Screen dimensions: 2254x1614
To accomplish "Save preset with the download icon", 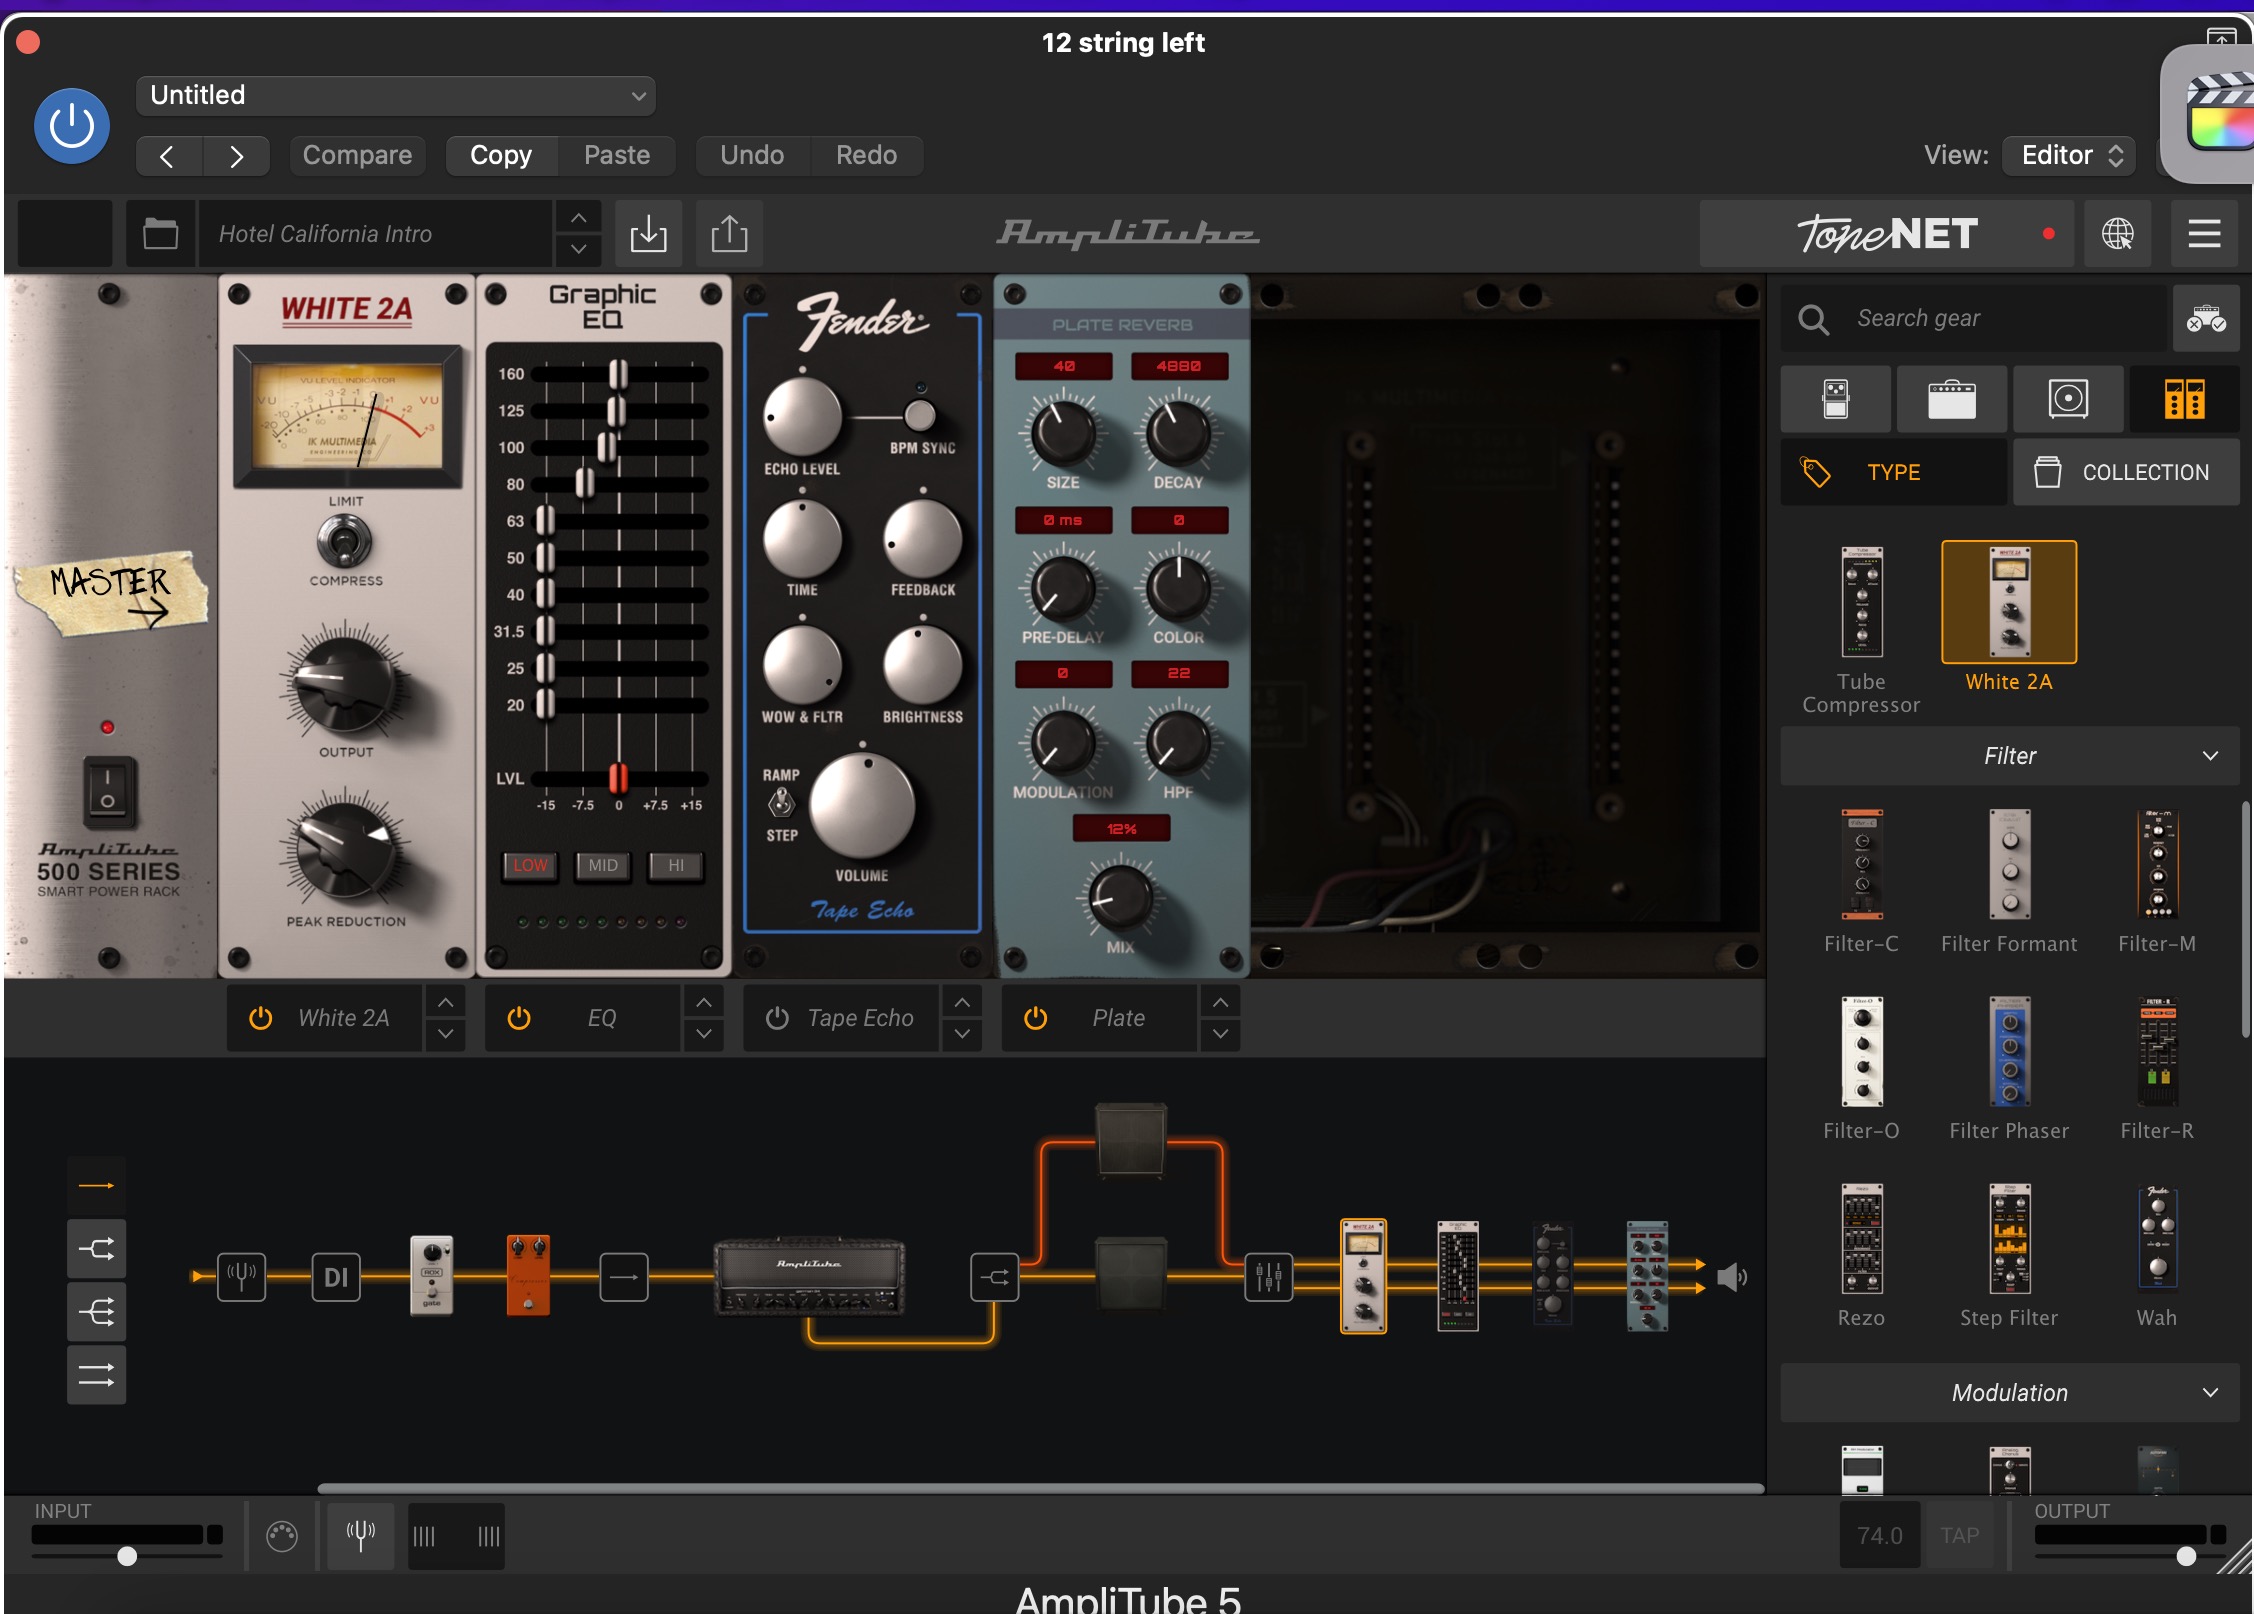I will (648, 234).
